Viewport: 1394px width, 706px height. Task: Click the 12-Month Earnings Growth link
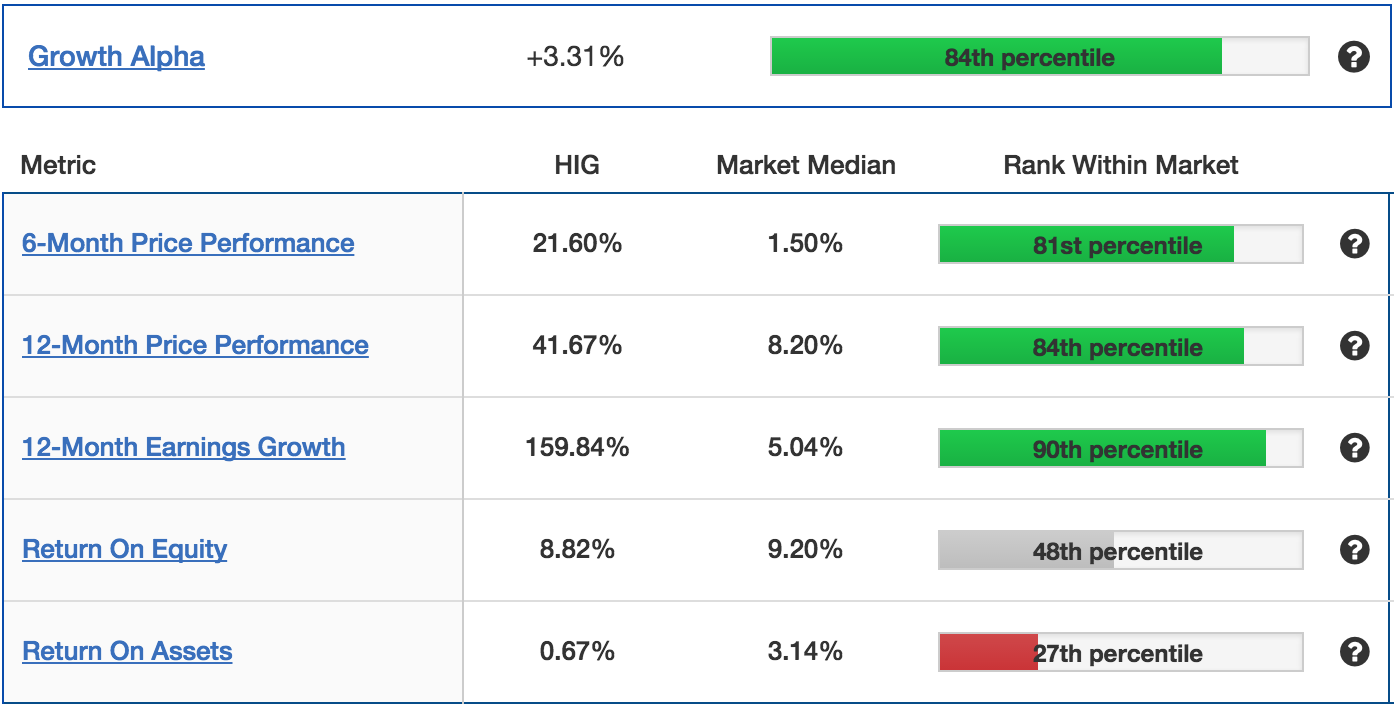(184, 447)
